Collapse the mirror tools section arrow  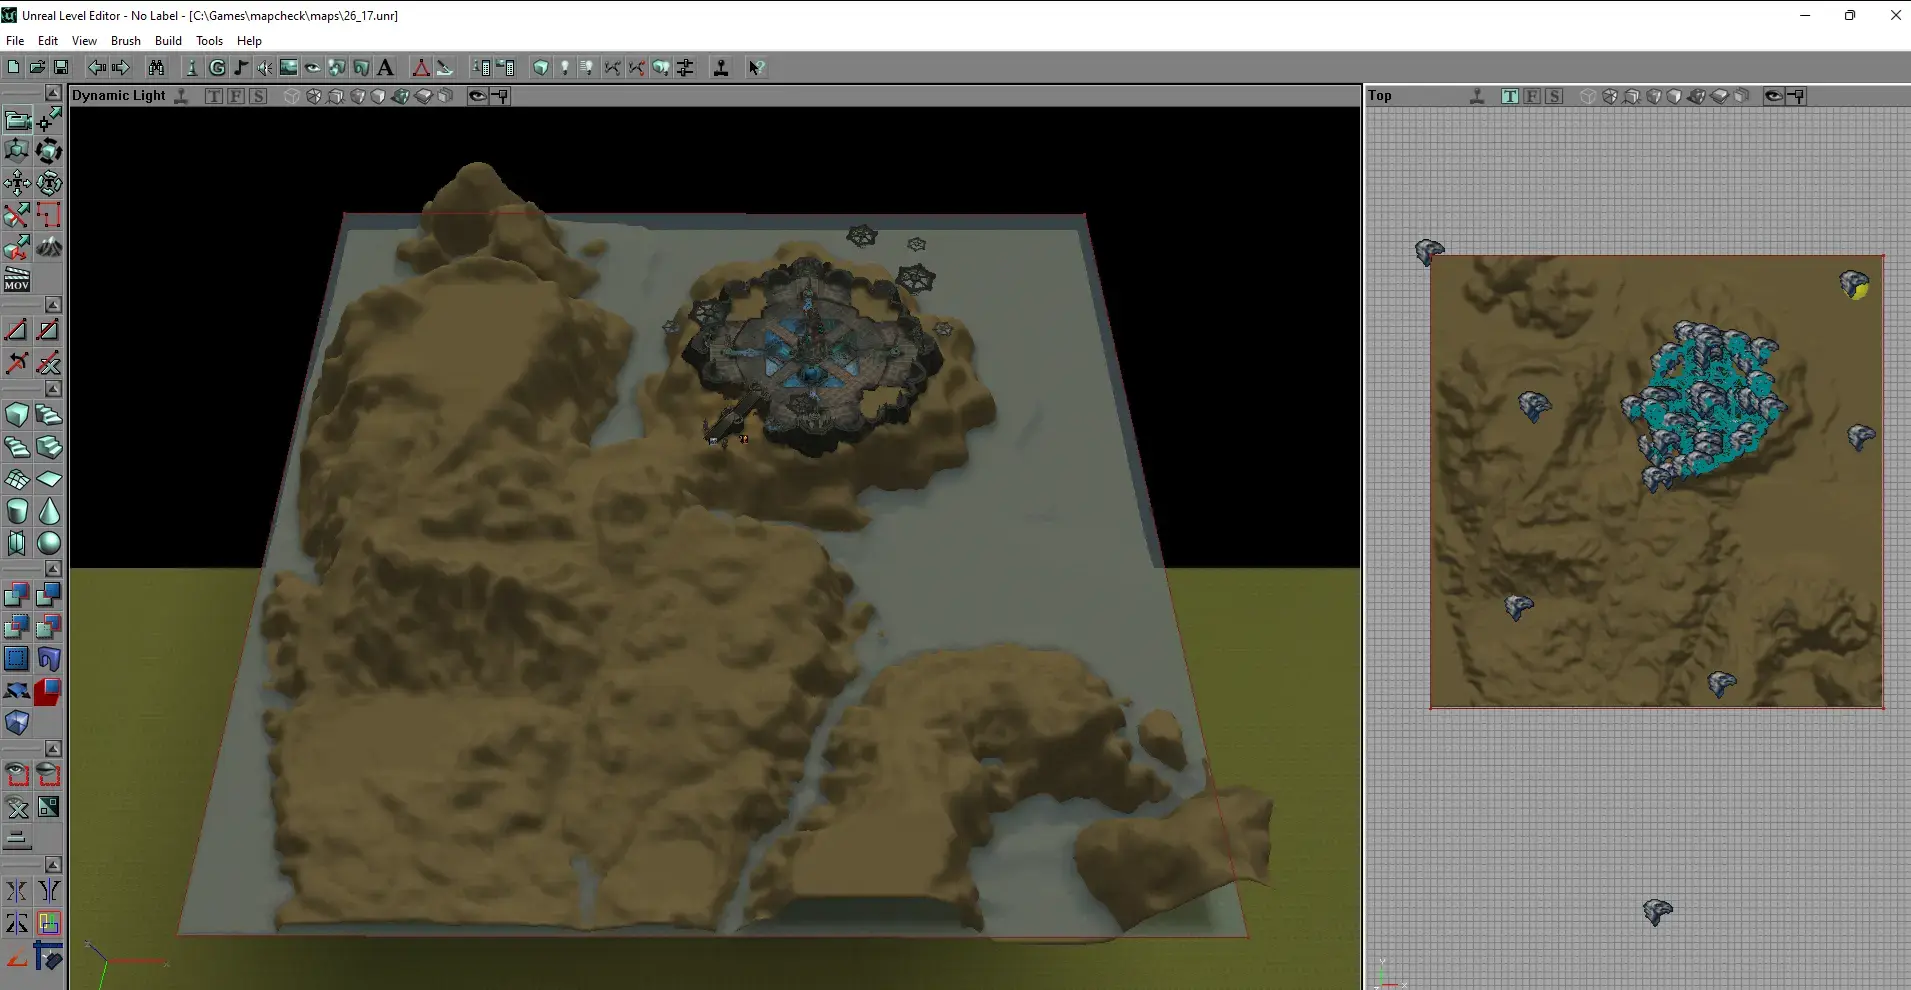(53, 864)
